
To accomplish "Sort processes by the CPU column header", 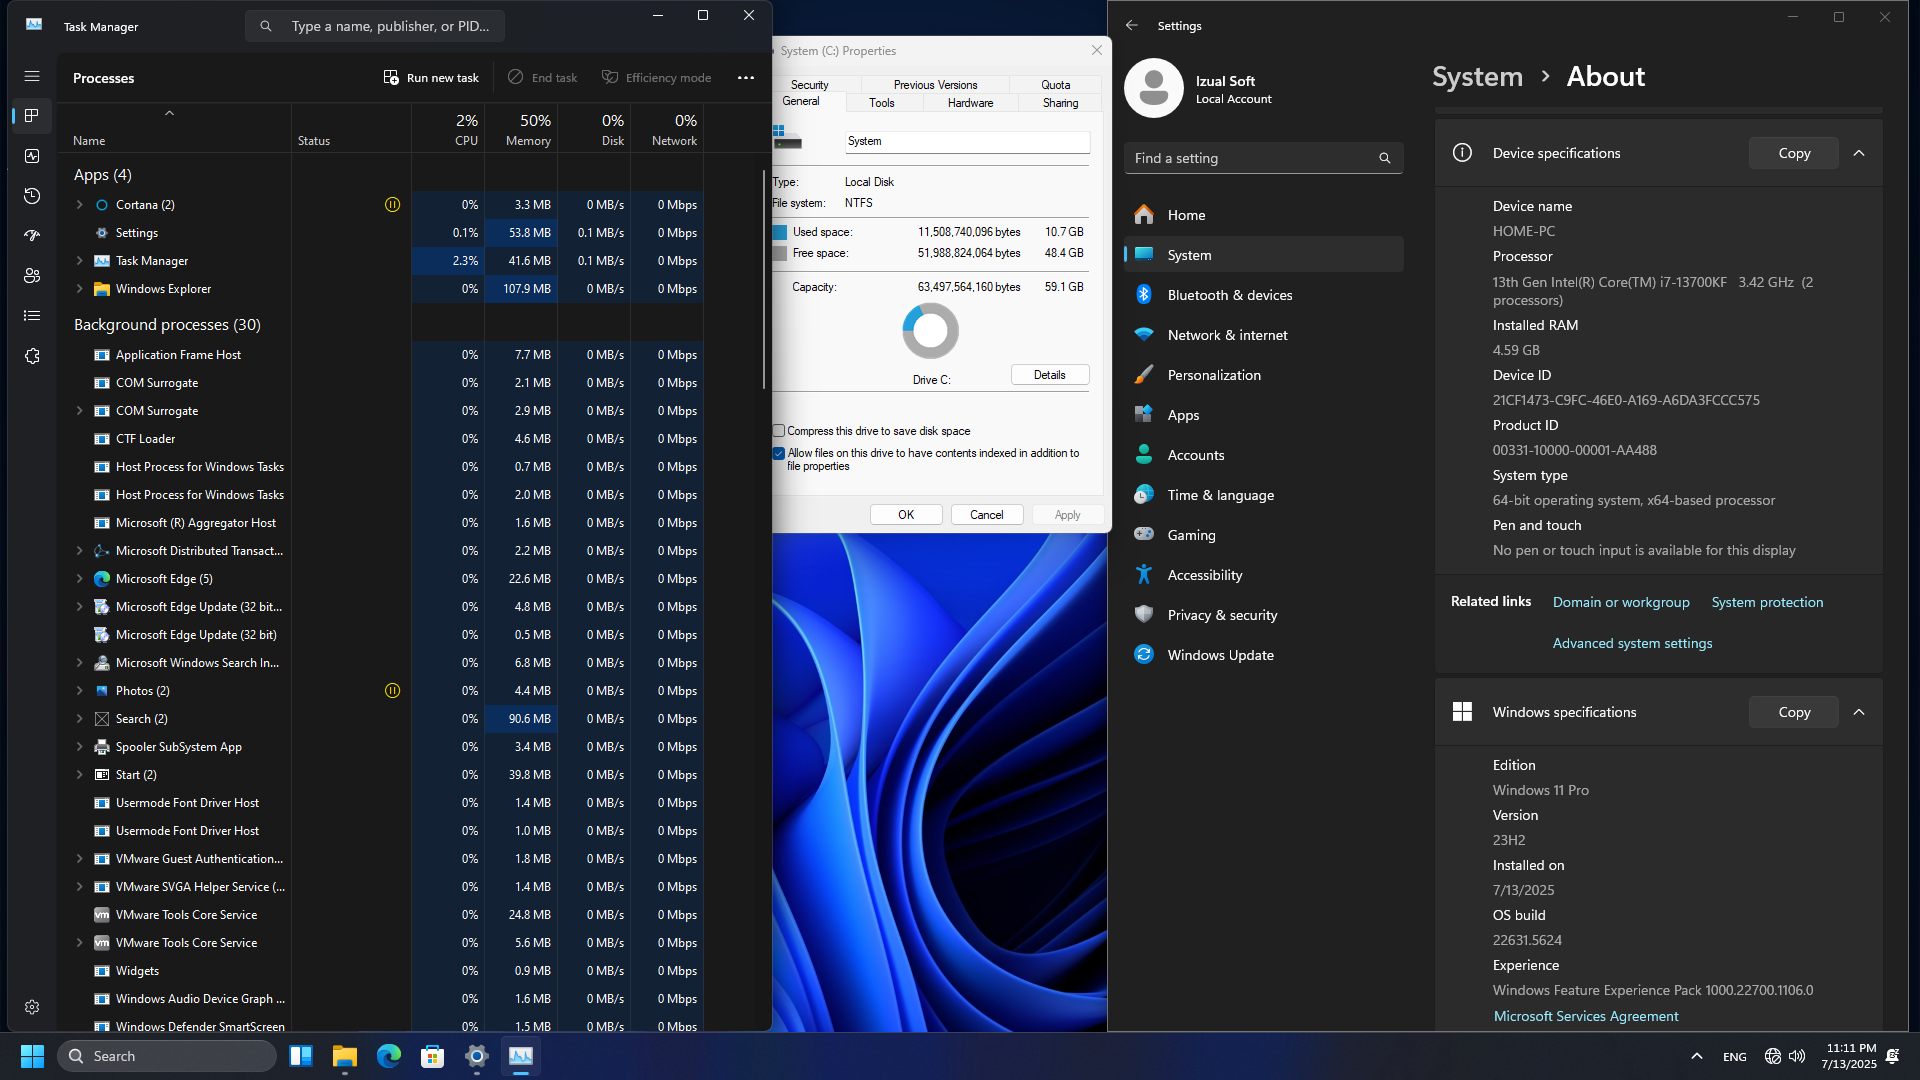I will tap(448, 129).
